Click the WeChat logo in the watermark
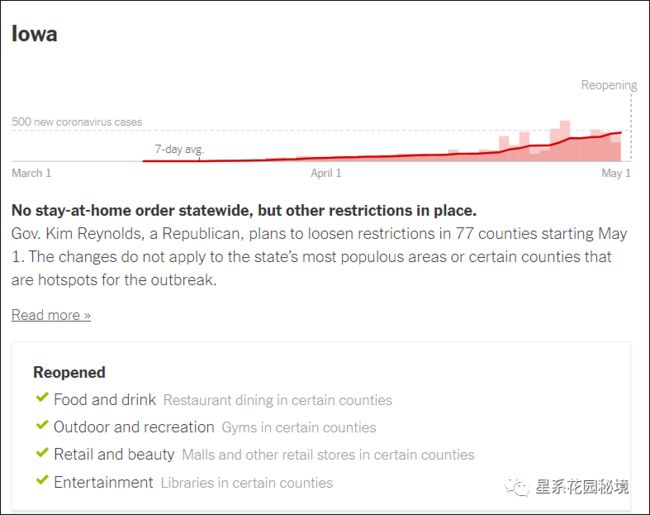This screenshot has width=650, height=515. coord(517,487)
